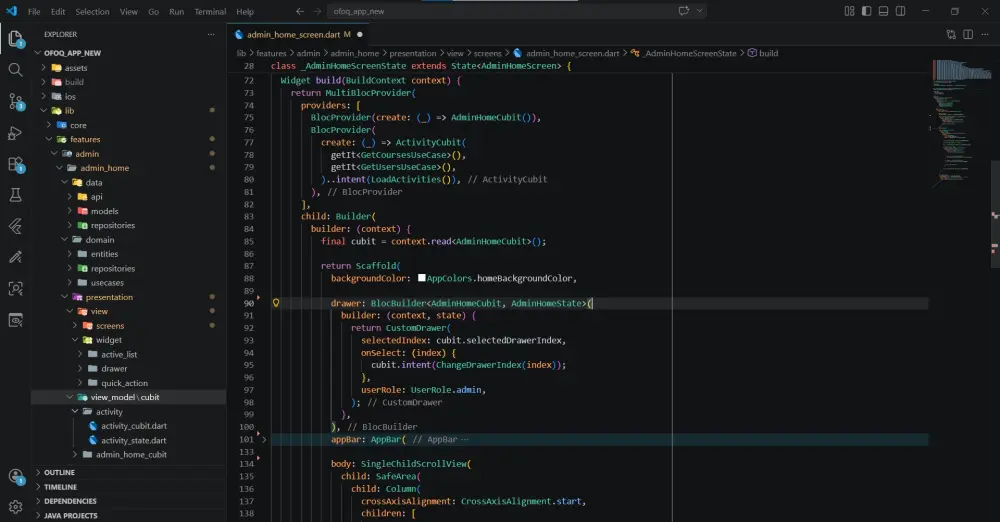Open the Flutter sidebar icon
1000x522 pixels.
click(15, 226)
